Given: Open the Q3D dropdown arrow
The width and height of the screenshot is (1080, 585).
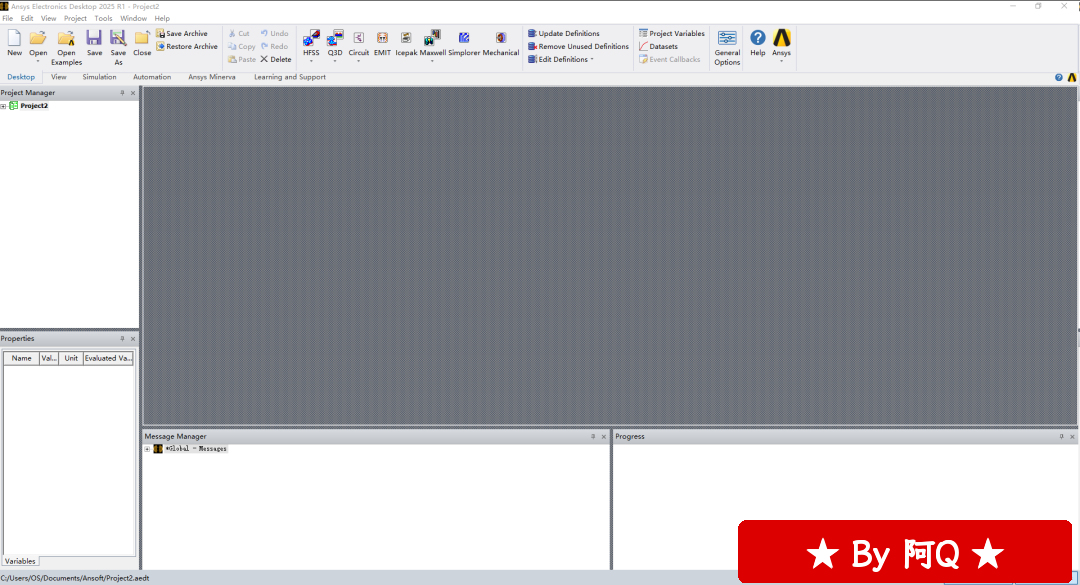Looking at the screenshot, I should click(x=335, y=61).
